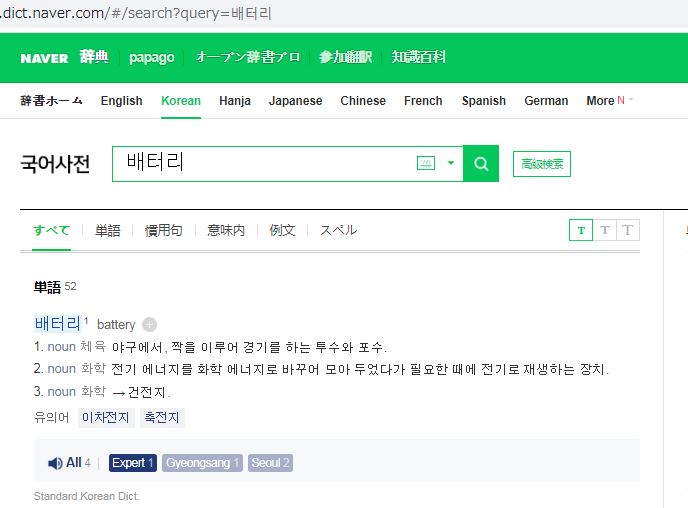This screenshot has height=508, width=688.
Task: Click the green magnifier search button
Action: (481, 164)
